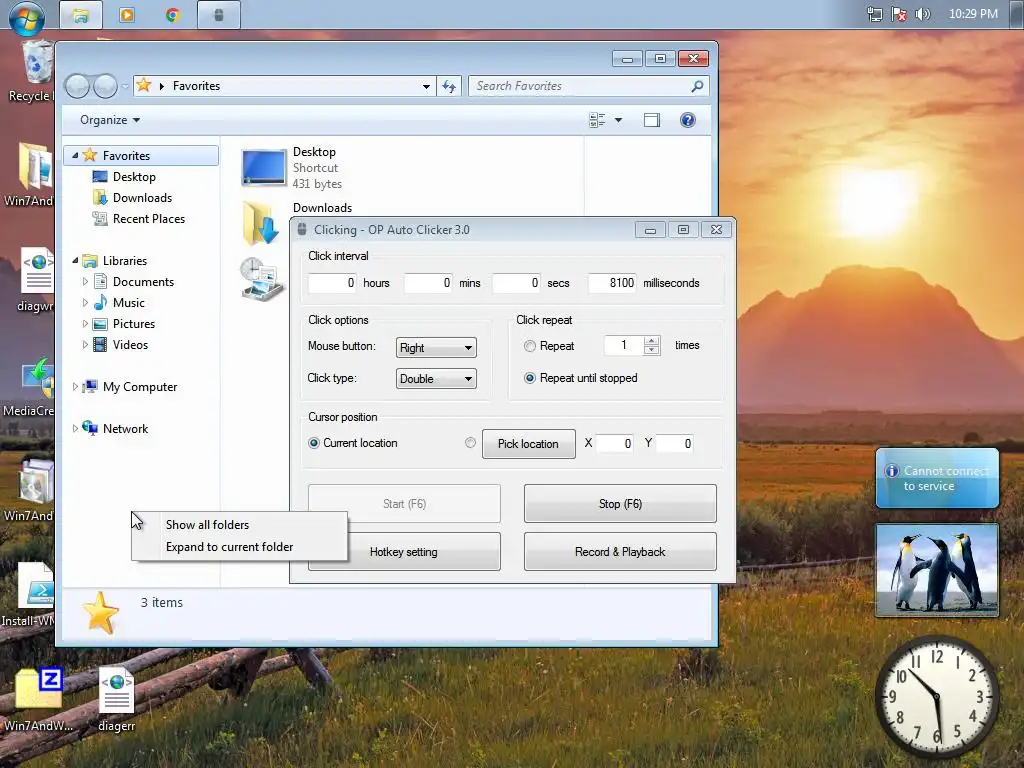The height and width of the screenshot is (768, 1024).
Task: Expand the My Computer tree node
Action: pos(75,387)
